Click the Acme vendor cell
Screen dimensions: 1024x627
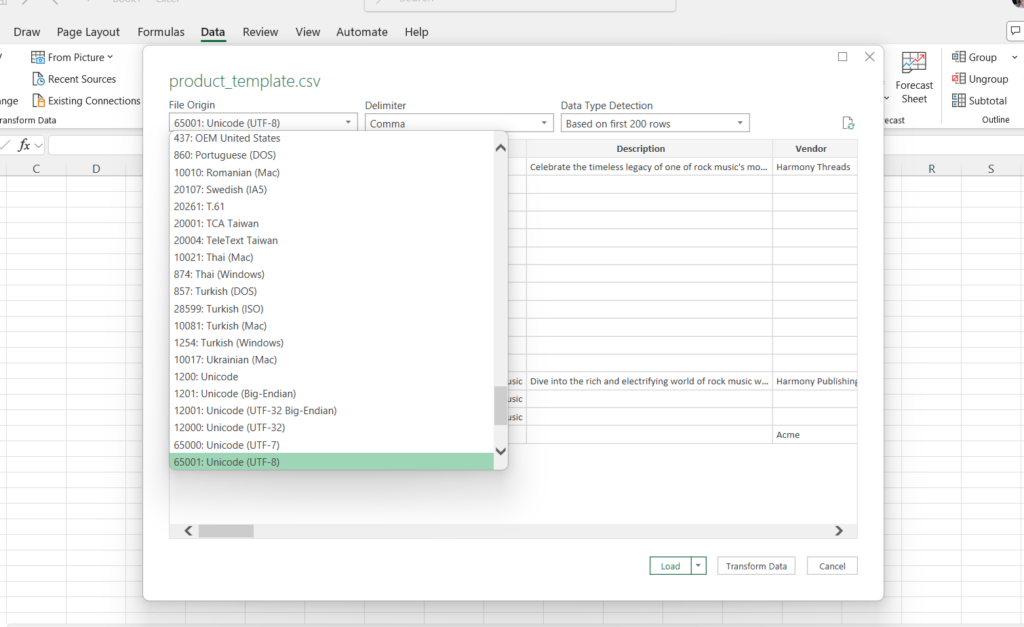[x=814, y=434]
